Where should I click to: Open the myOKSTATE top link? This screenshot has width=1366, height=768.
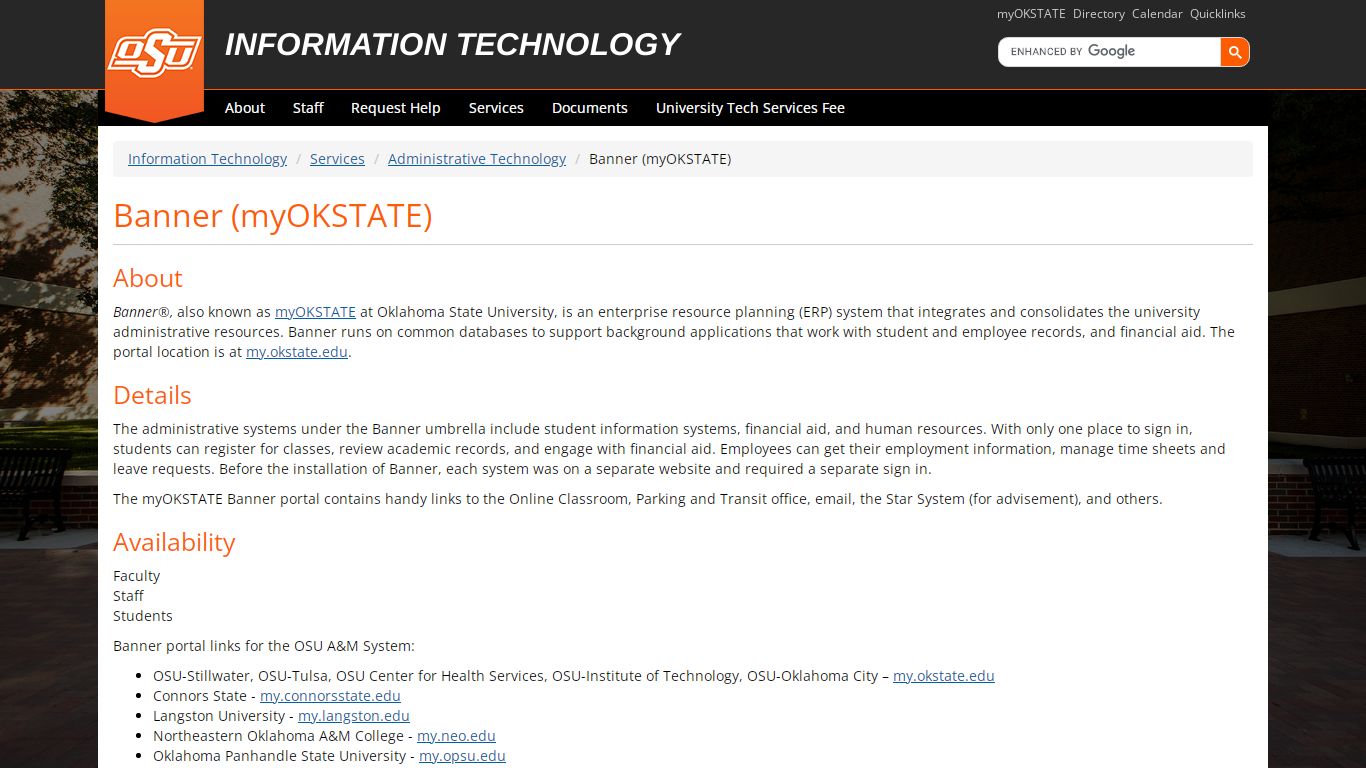(1031, 14)
